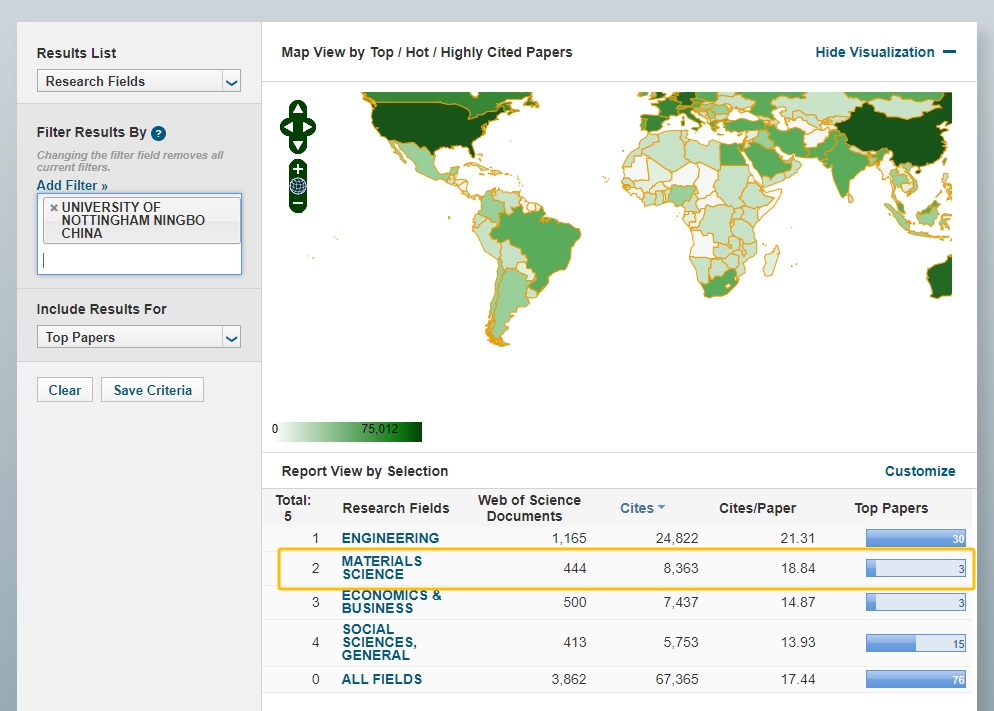Viewport: 994px width, 711px height.
Task: Open the Customize report link
Action: tap(920, 471)
